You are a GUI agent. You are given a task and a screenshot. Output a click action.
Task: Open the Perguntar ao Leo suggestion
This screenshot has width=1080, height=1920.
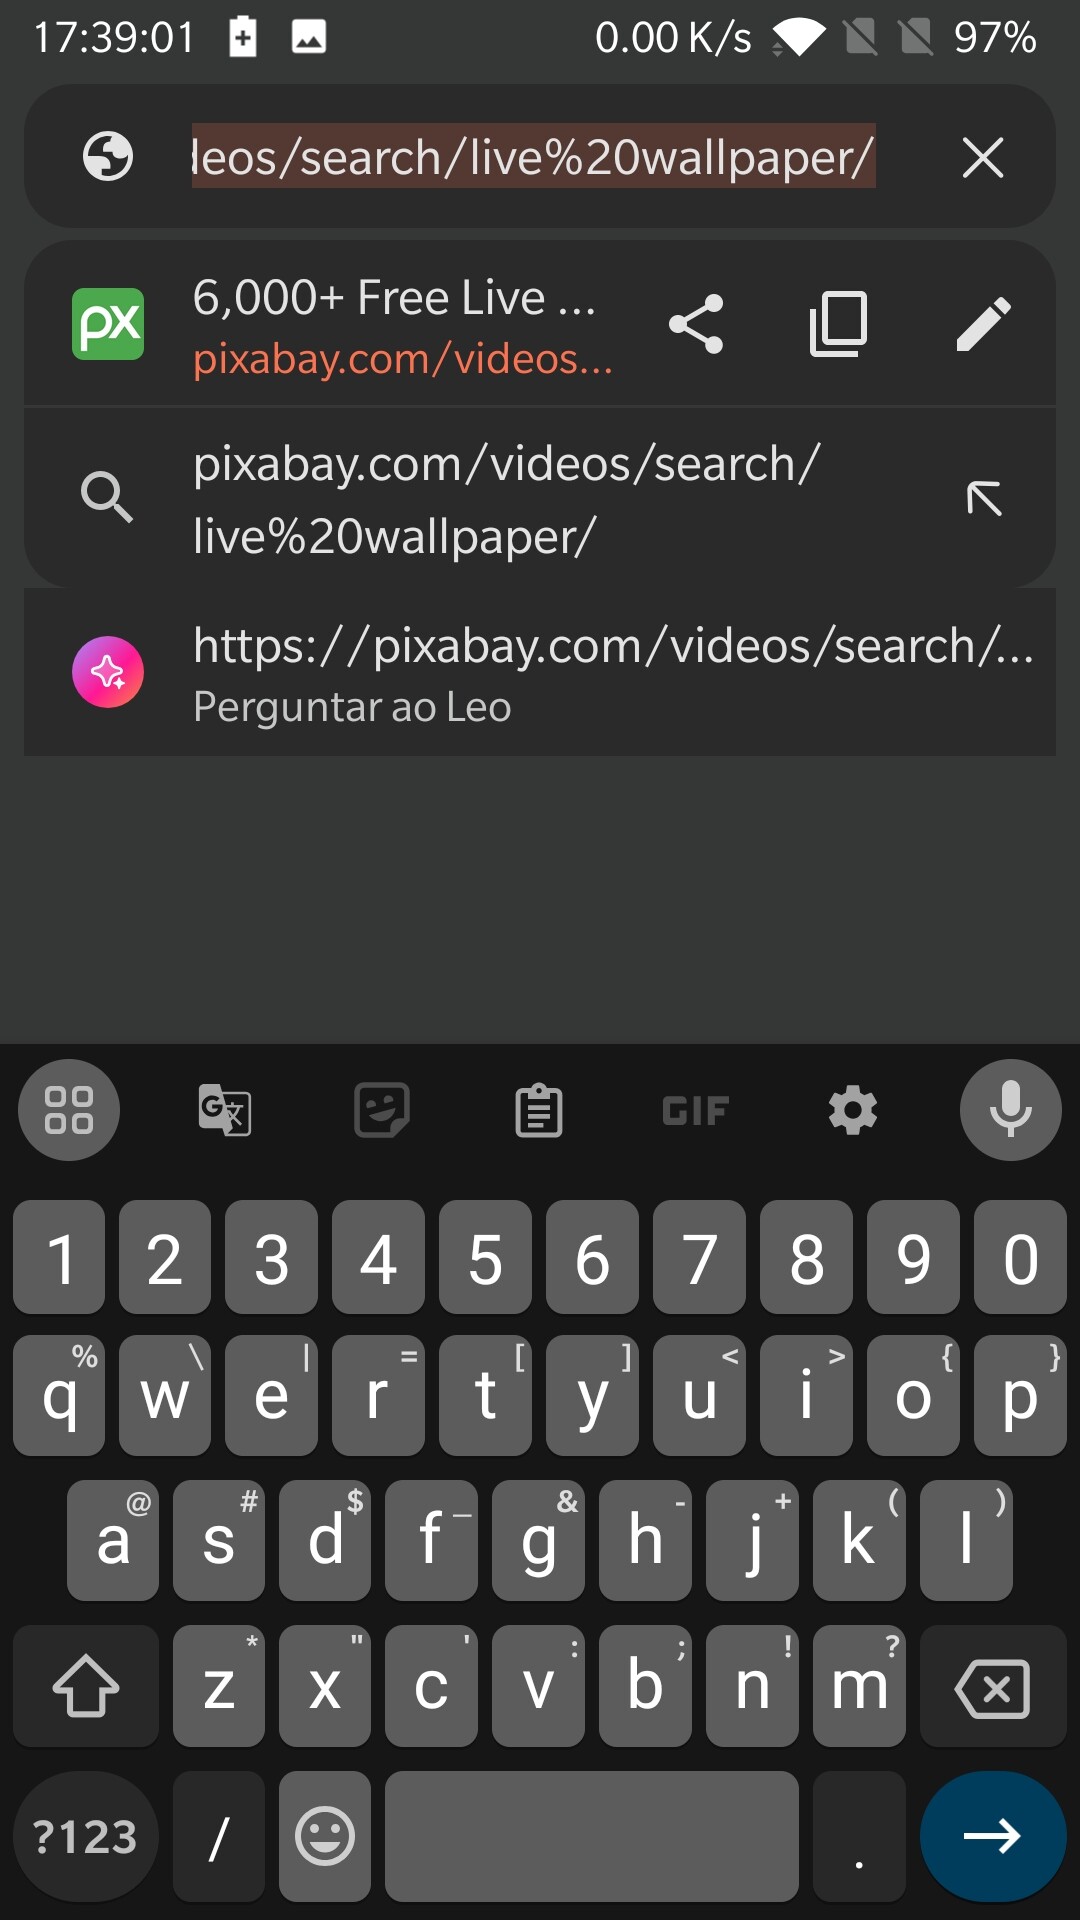point(540,672)
